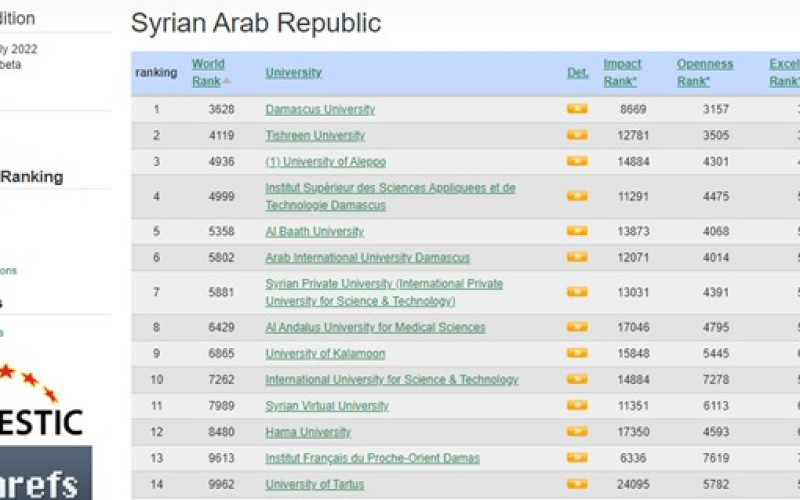Sort by Openness Rank column header
The height and width of the screenshot is (500, 800).
(x=705, y=72)
